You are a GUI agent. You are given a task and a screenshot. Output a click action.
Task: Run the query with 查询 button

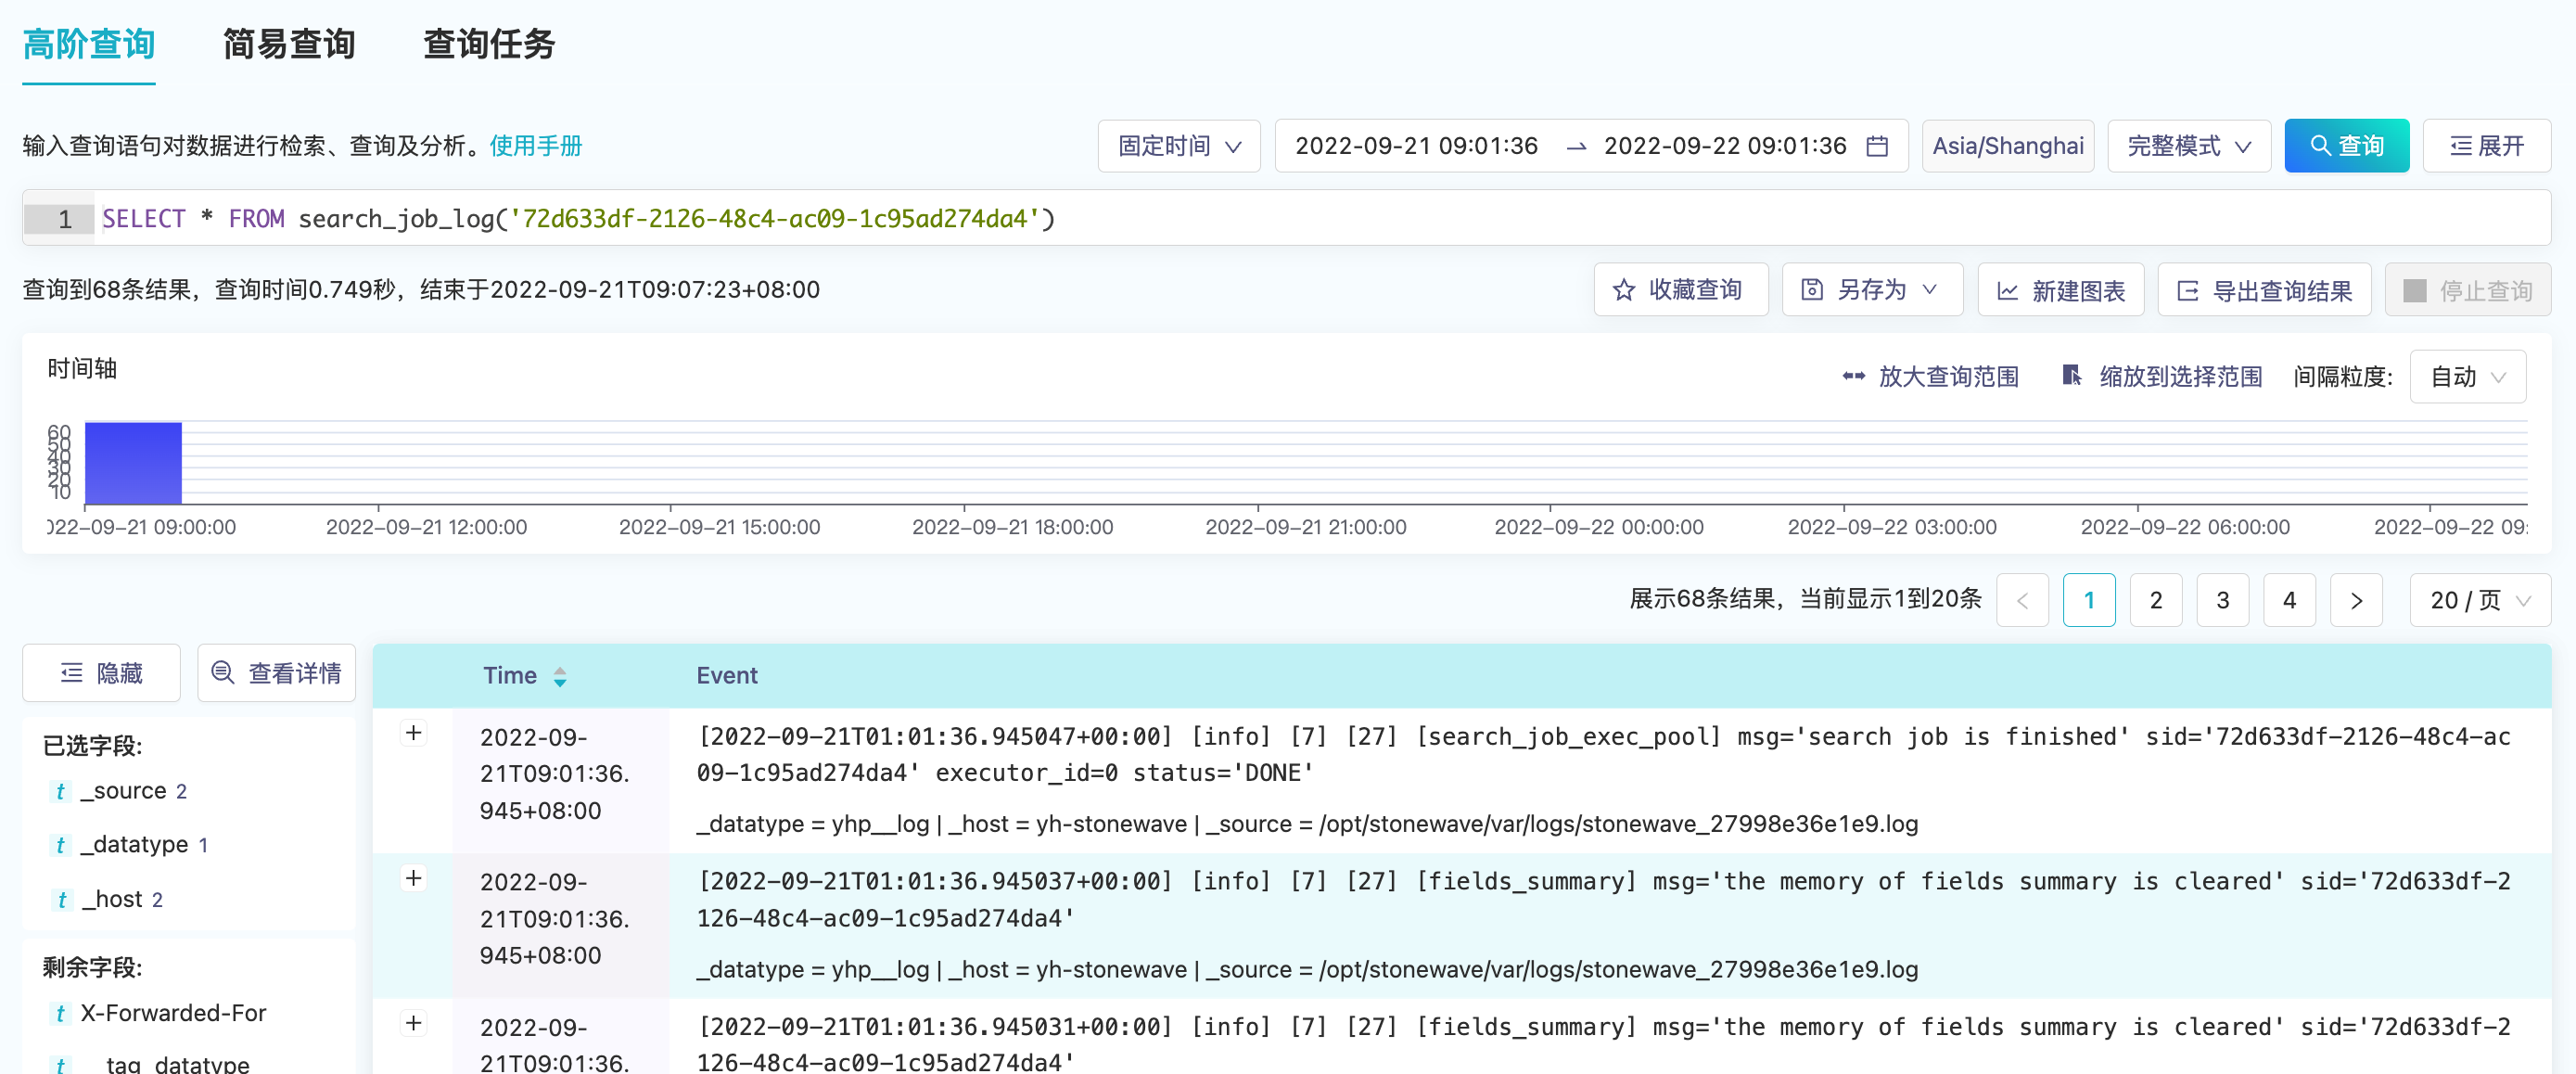click(2346, 146)
